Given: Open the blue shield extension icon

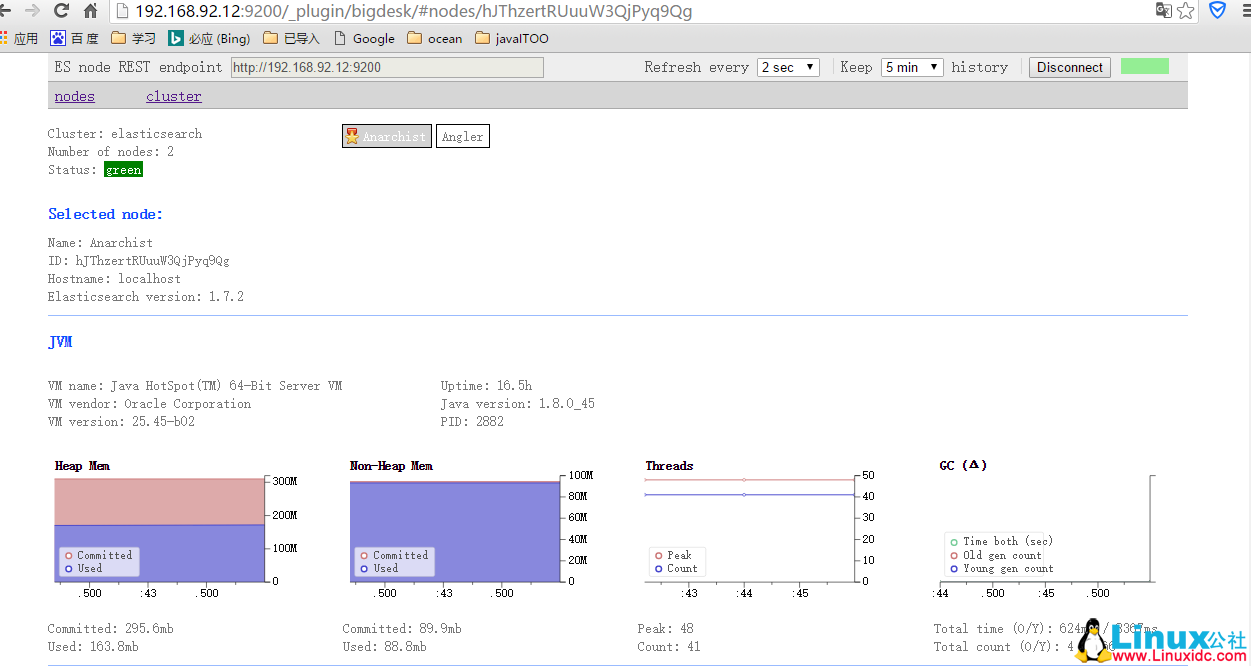Looking at the screenshot, I should pyautogui.click(x=1218, y=11).
